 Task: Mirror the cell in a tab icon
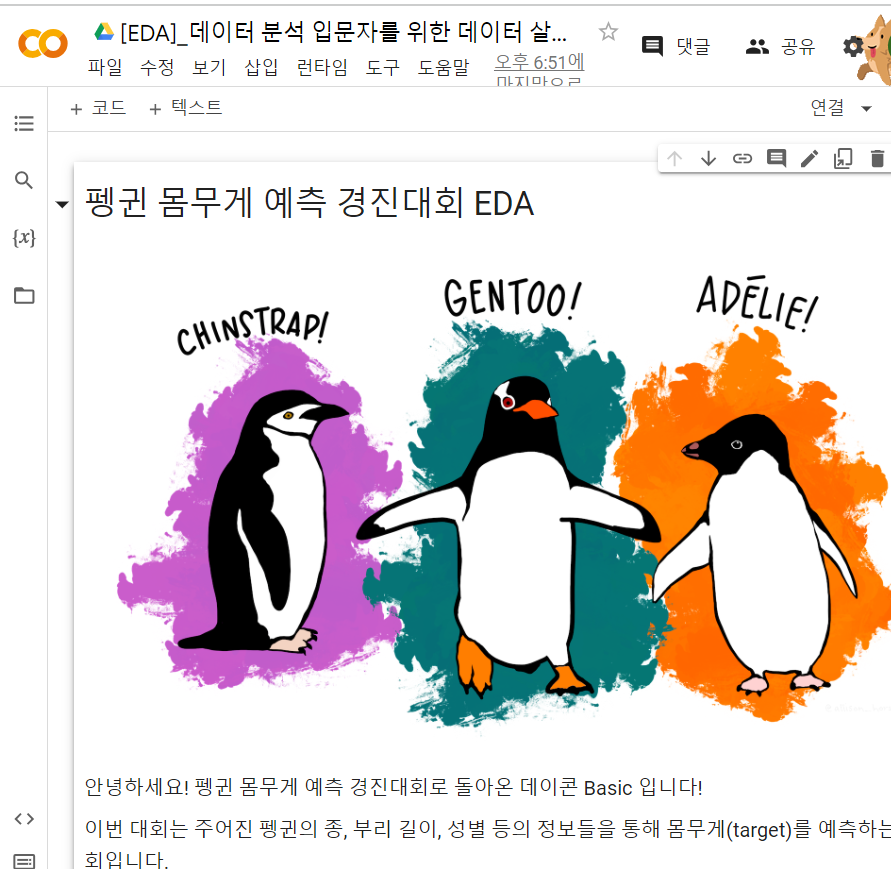843,159
